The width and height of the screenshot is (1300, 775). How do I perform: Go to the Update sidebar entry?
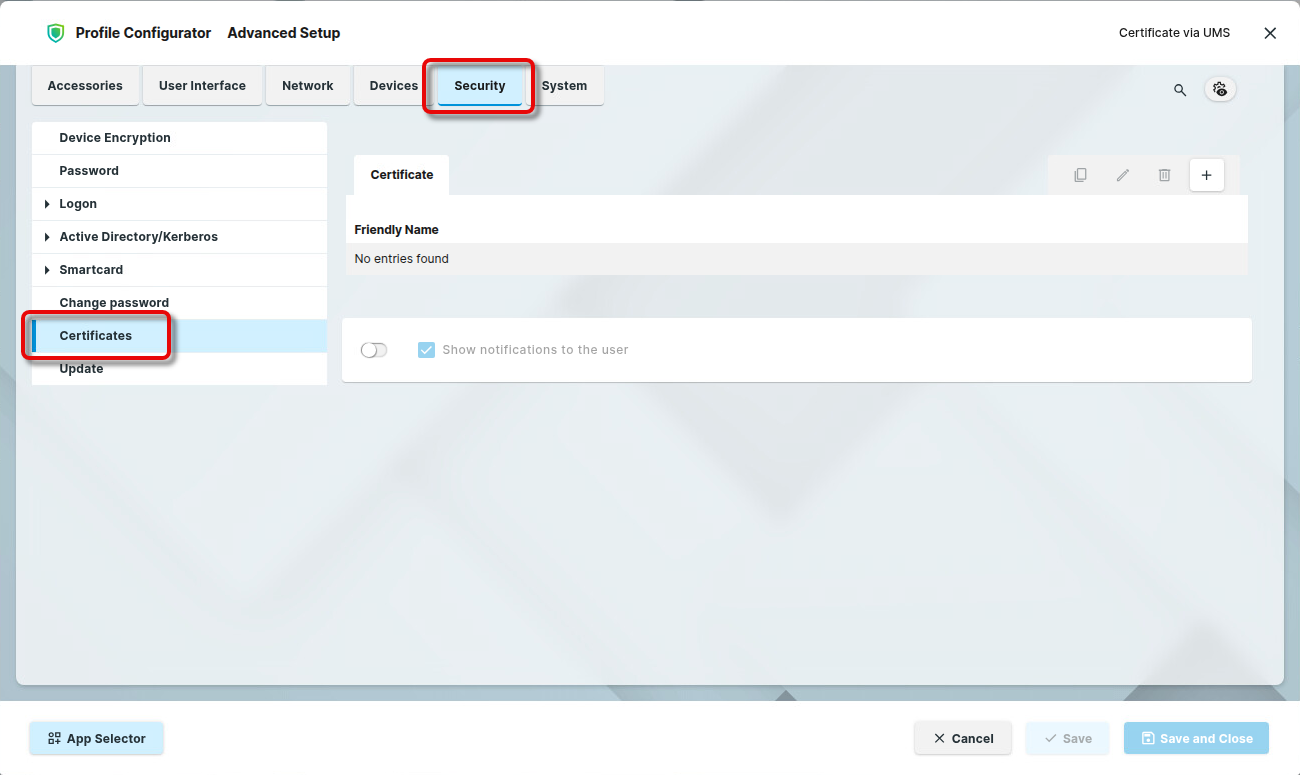pyautogui.click(x=81, y=369)
